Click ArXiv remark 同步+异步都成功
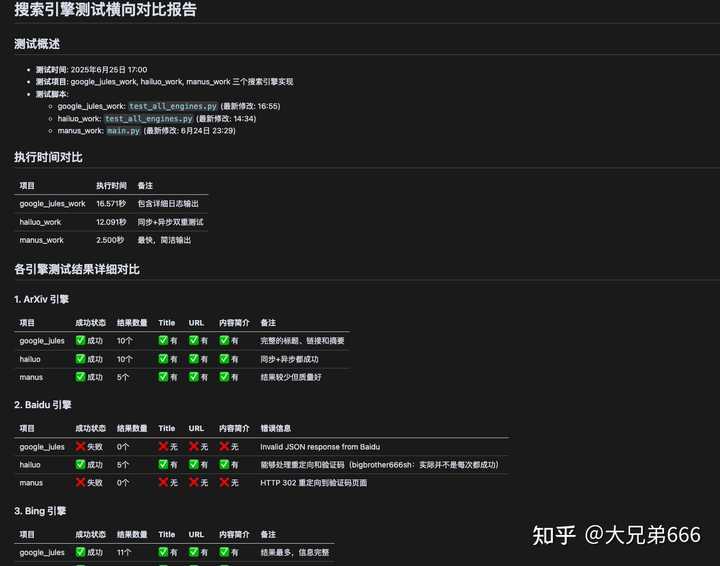Viewport: 720px width, 566px height. [x=289, y=359]
